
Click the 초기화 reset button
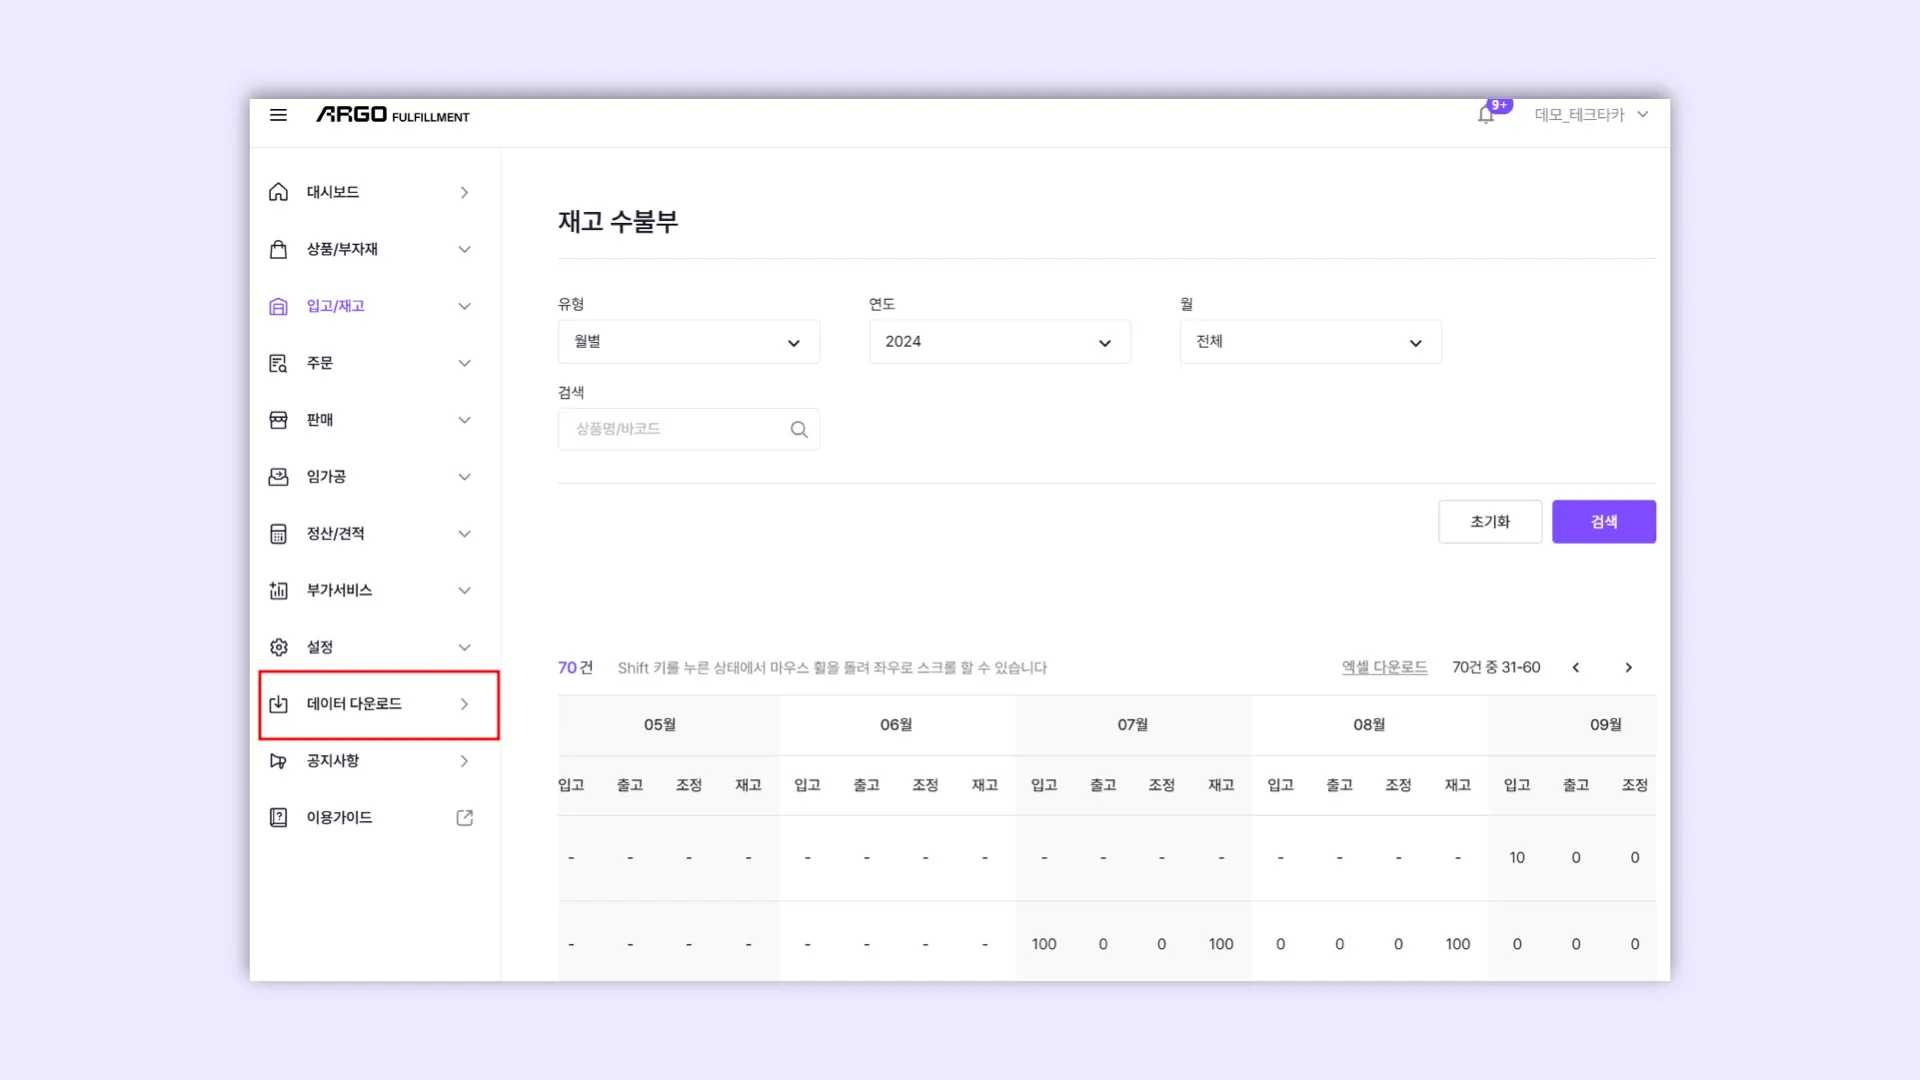pyautogui.click(x=1489, y=522)
